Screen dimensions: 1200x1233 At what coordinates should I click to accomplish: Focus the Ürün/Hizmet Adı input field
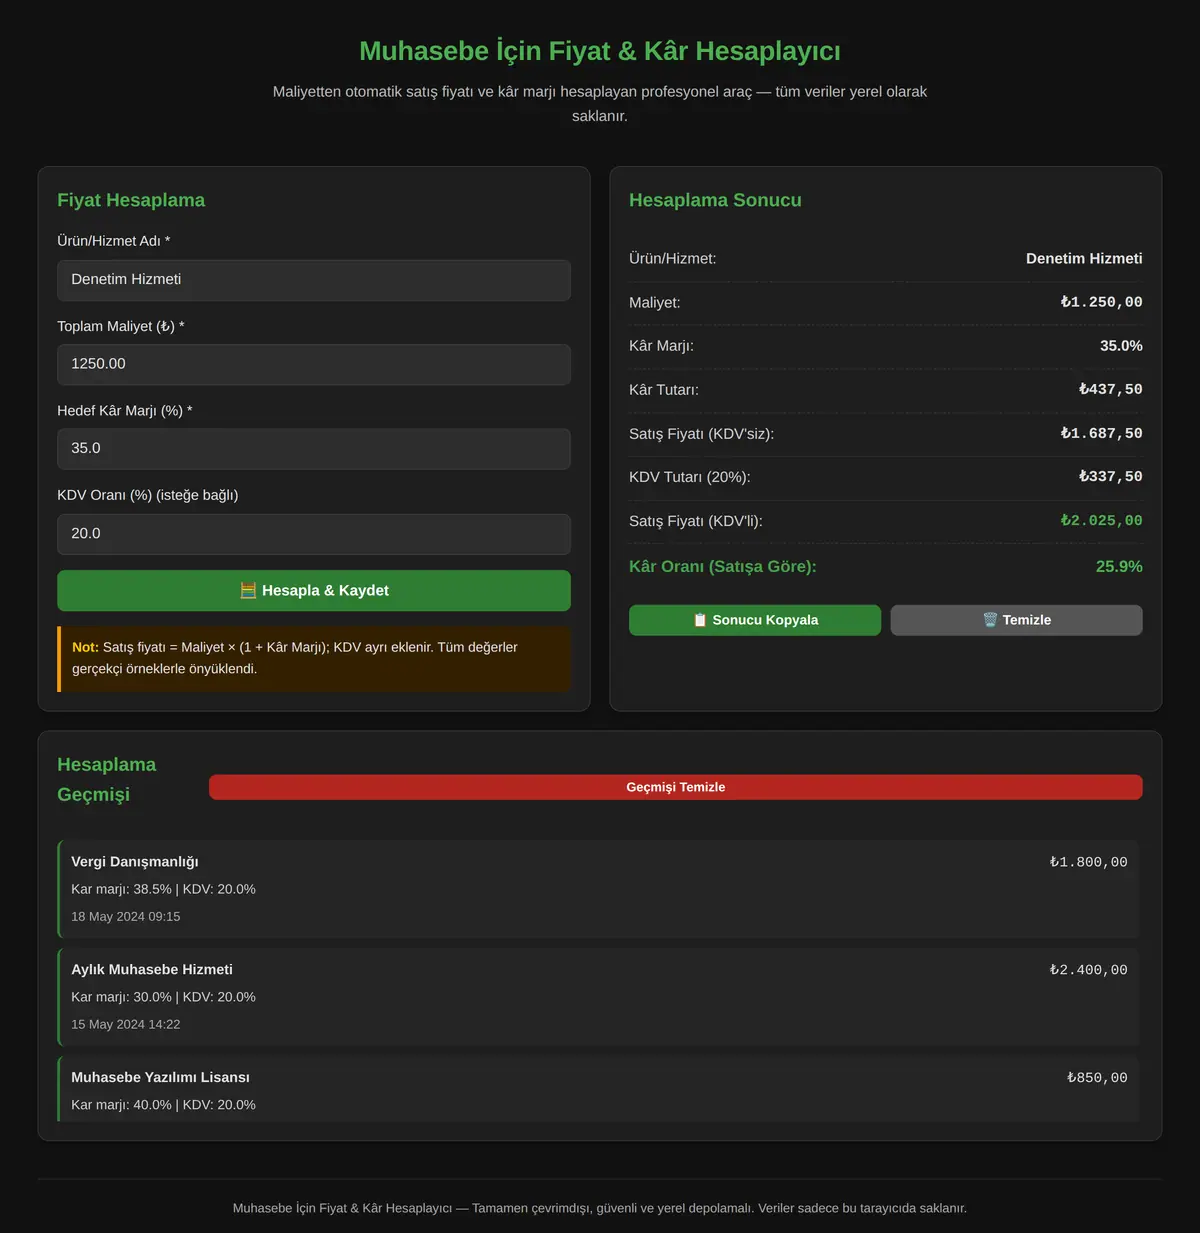click(314, 280)
